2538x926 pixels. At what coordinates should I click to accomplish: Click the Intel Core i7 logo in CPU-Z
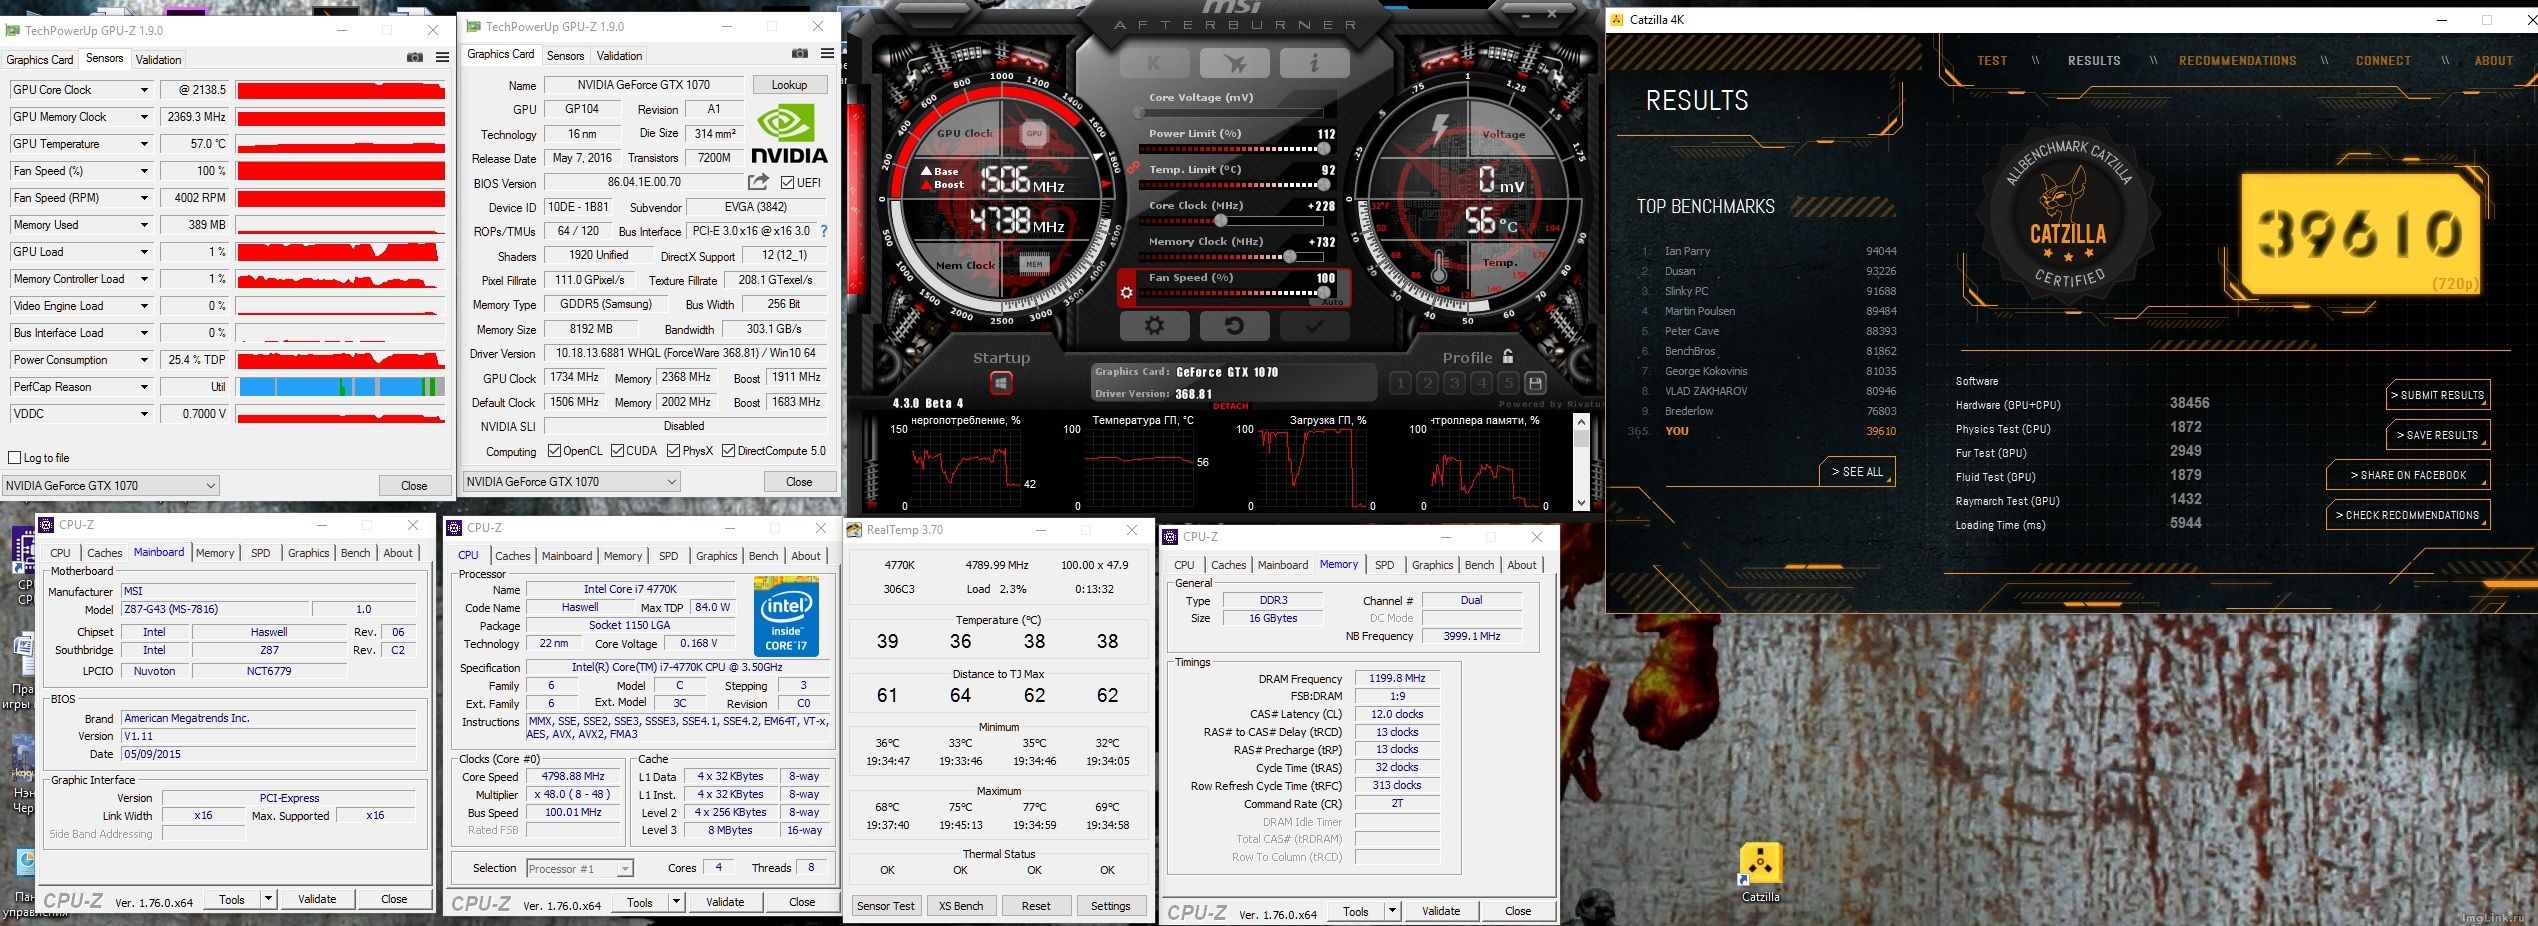click(x=786, y=617)
